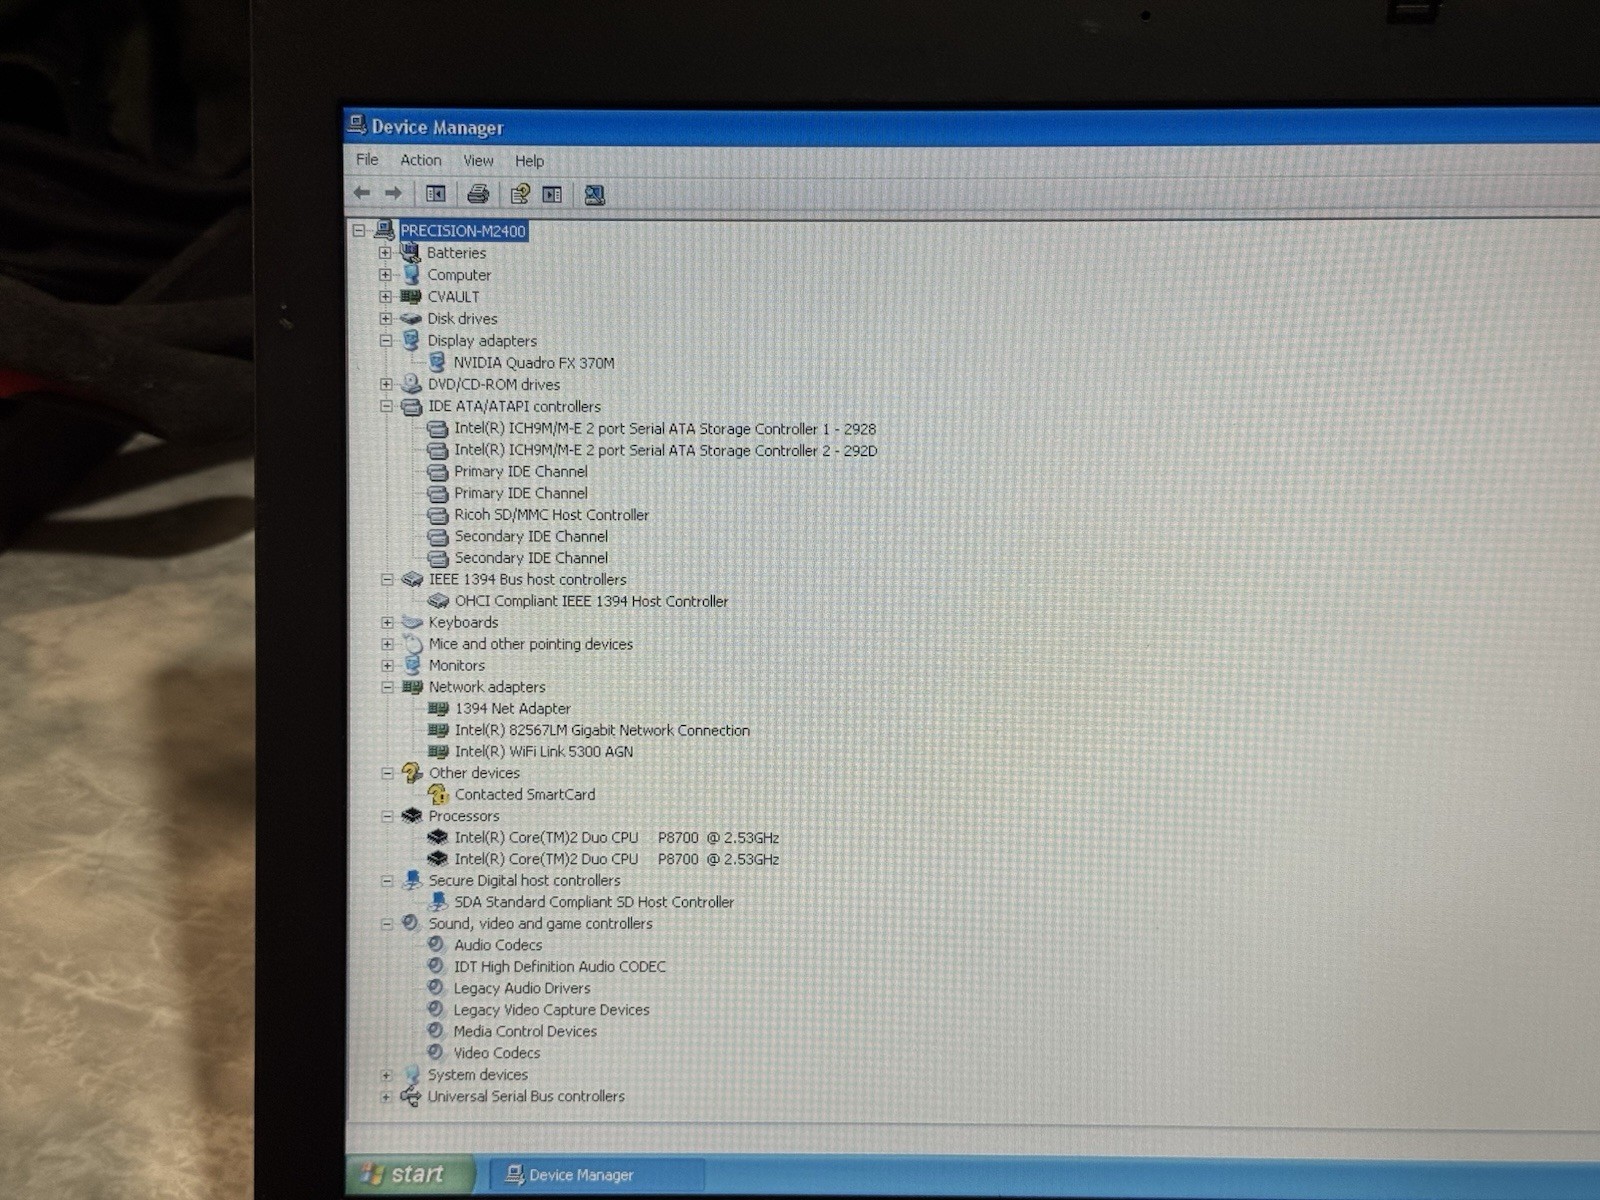Click the Disk drives category icon
This screenshot has height=1200, width=1600.
[410, 318]
